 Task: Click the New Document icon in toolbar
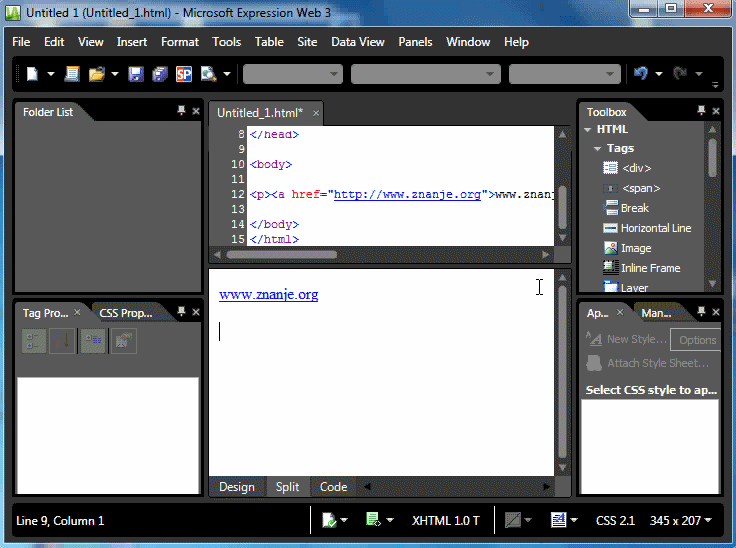tap(32, 74)
